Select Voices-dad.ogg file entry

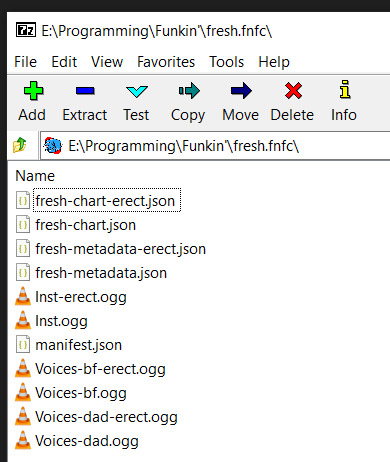tap(87, 441)
